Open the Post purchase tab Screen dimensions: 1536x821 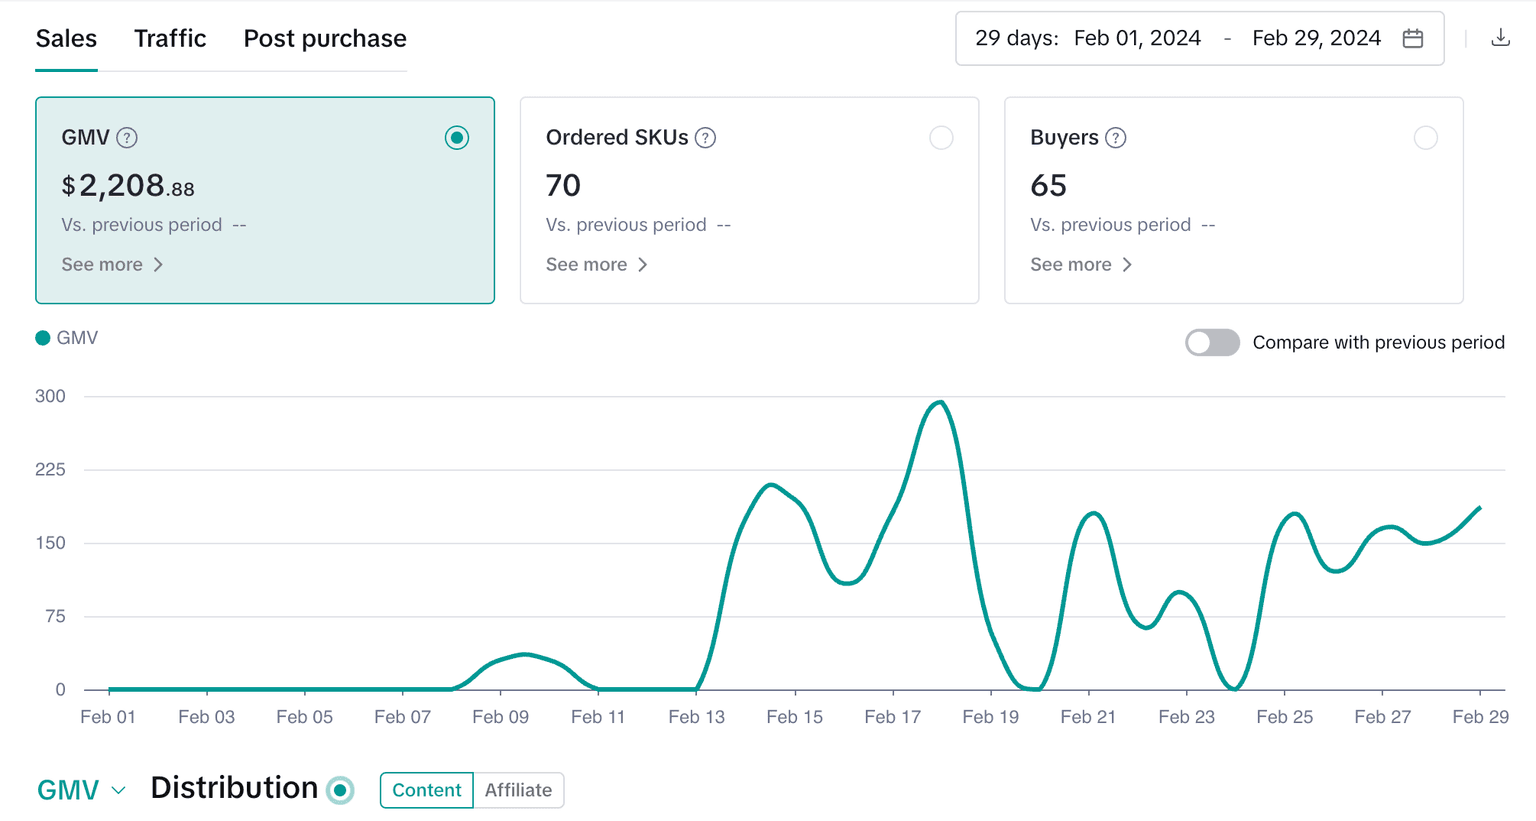(325, 38)
